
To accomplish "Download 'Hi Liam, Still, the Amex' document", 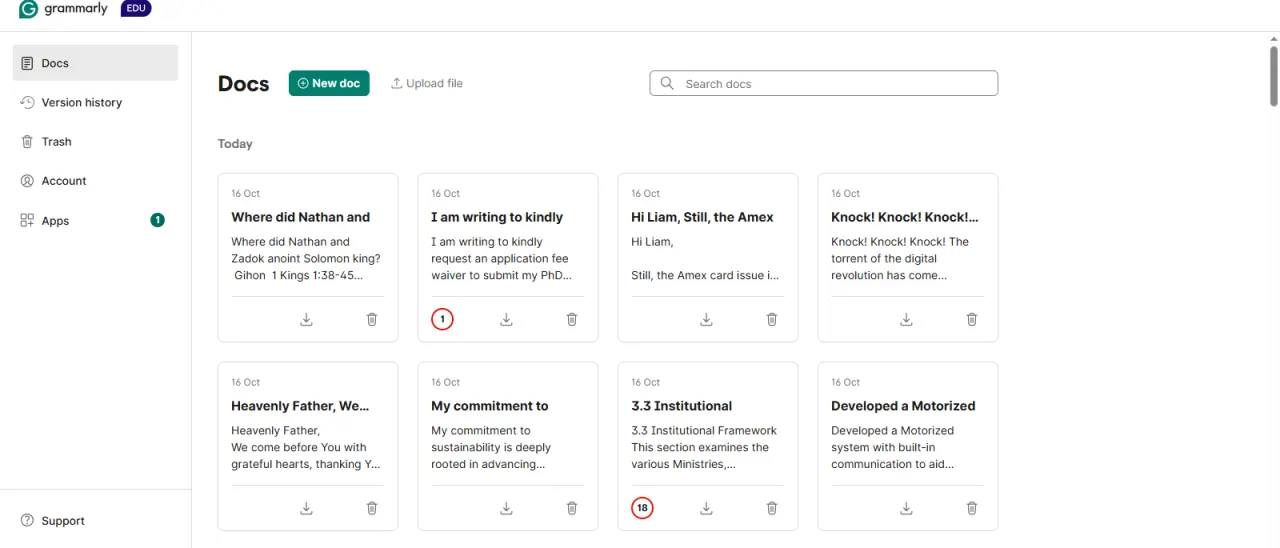I will 707,319.
